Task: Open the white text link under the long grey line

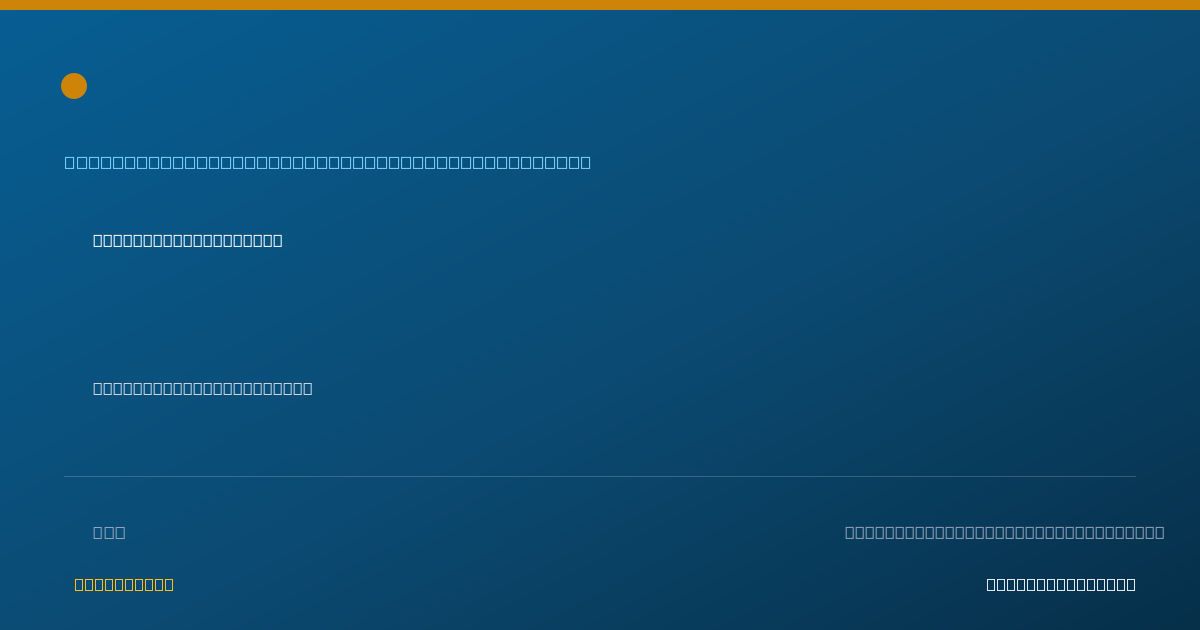Action: (1061, 584)
